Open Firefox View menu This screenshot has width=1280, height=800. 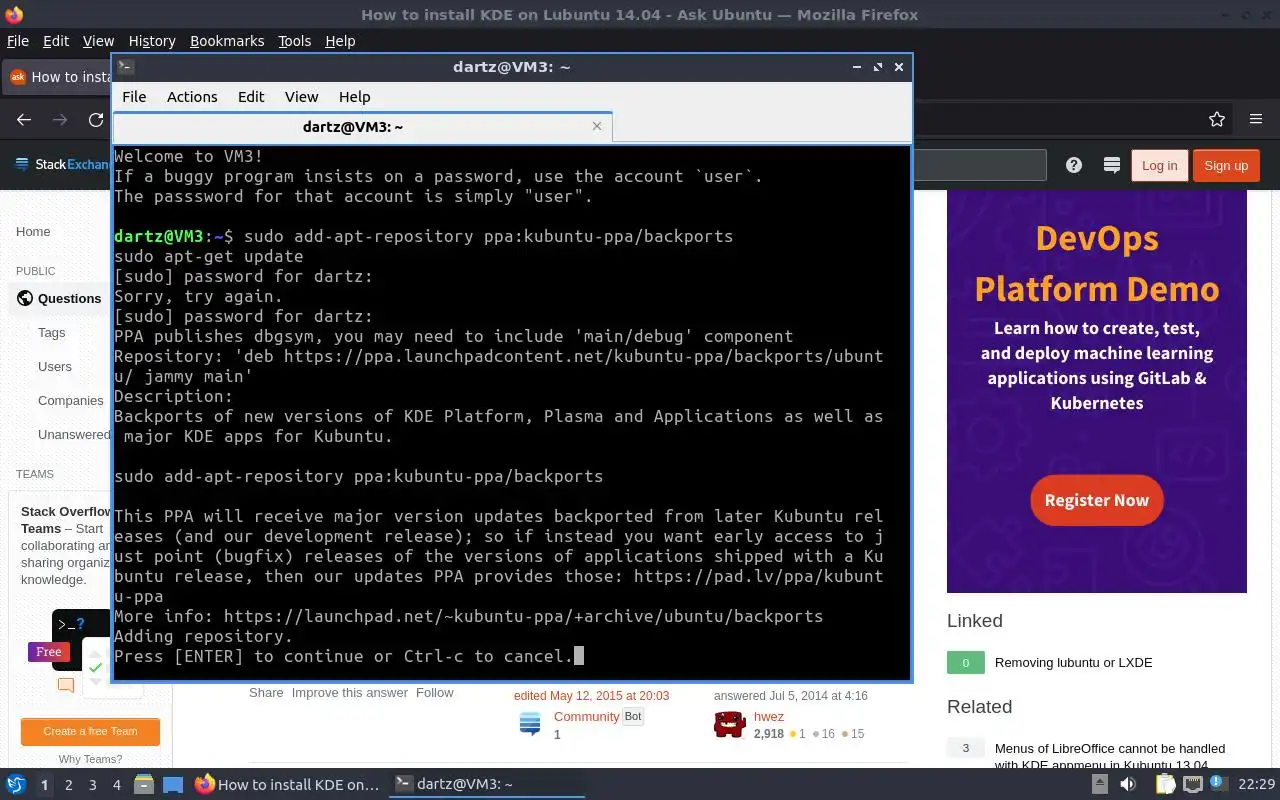pos(98,41)
